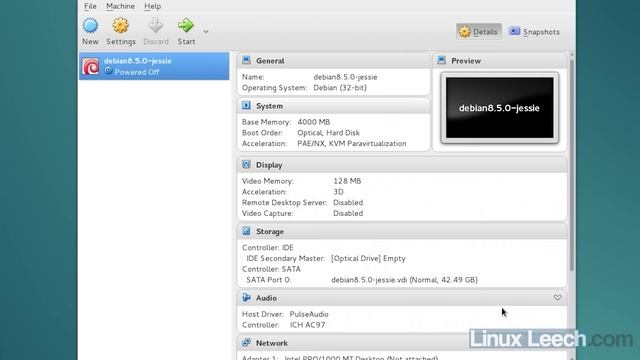Open the Machine menu
Viewport: 640px width, 360px height.
pyautogui.click(x=120, y=6)
